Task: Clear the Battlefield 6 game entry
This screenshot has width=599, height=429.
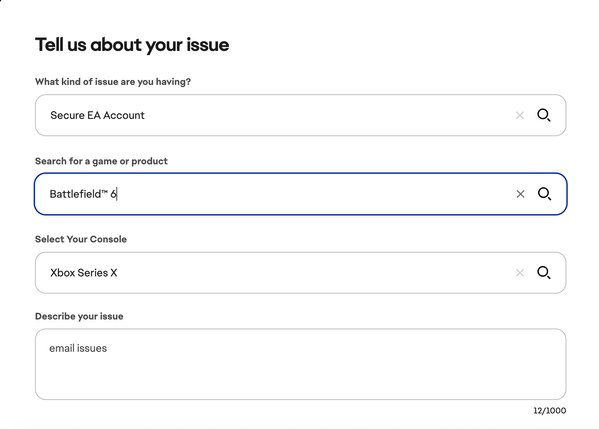Action: (x=520, y=194)
